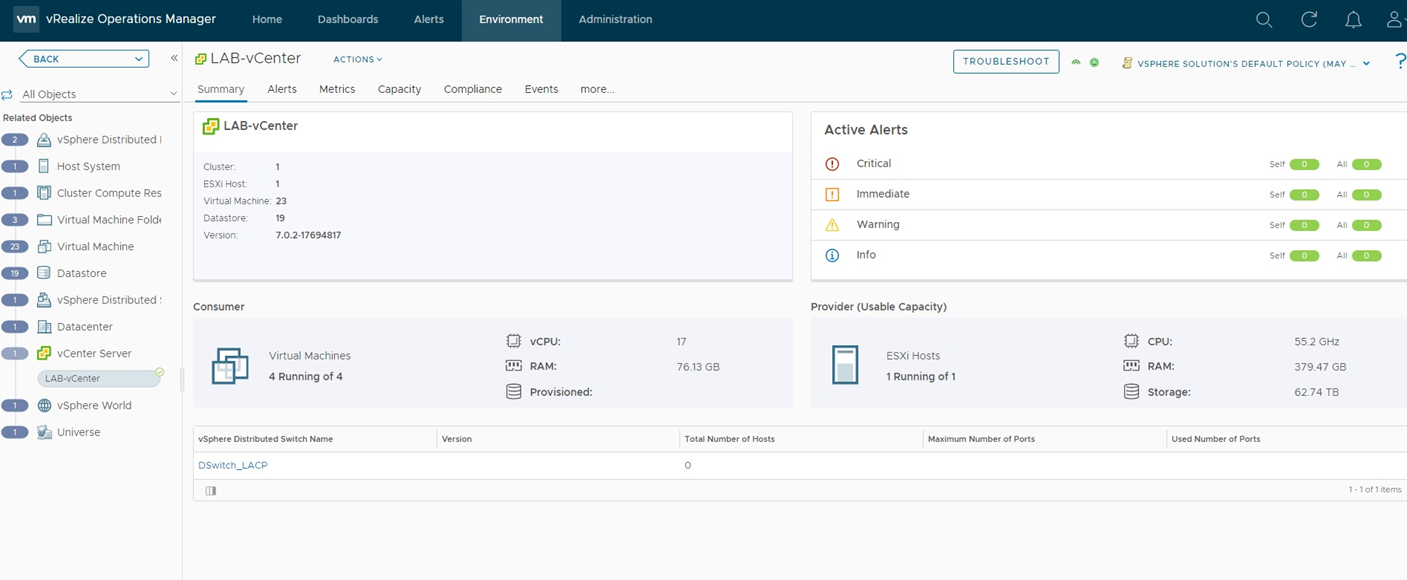Switch to the object Alerts tab
The height and width of the screenshot is (580, 1407).
point(282,89)
